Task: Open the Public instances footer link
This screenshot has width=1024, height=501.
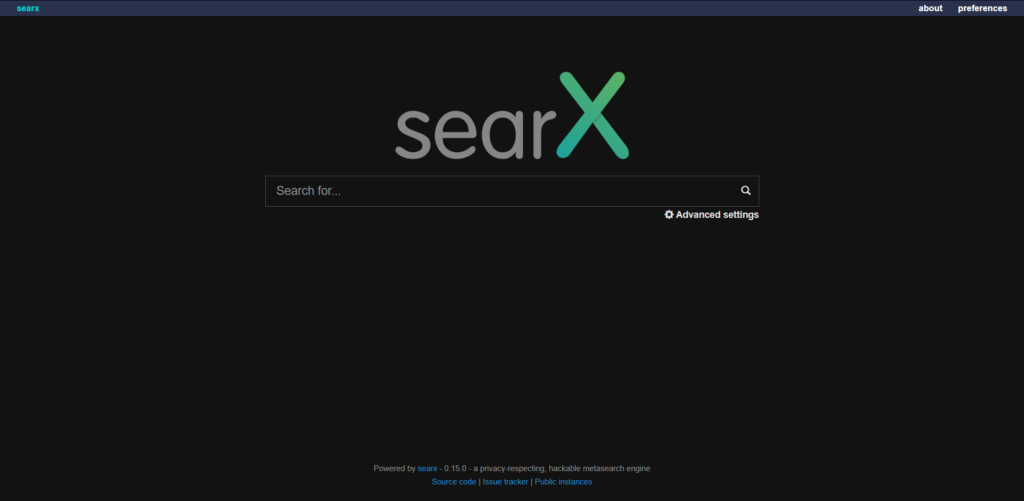Action: tap(563, 482)
